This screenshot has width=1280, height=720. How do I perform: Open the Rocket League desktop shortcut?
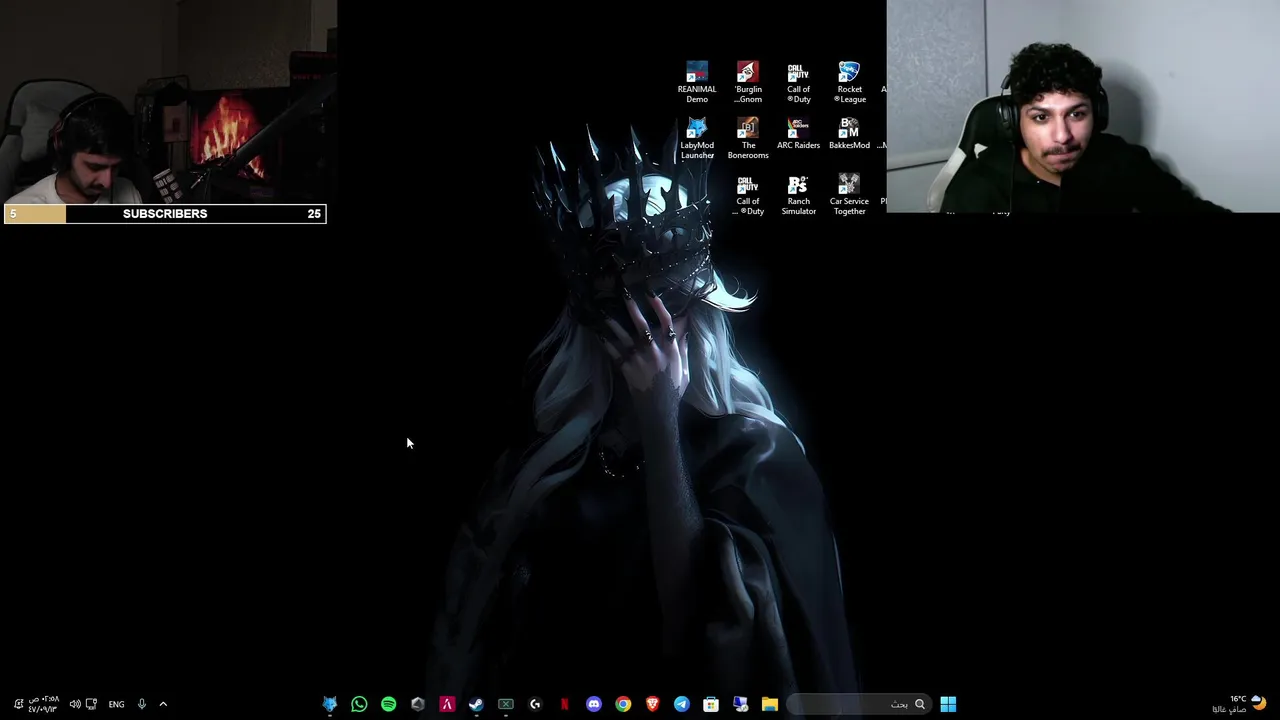[x=849, y=82]
